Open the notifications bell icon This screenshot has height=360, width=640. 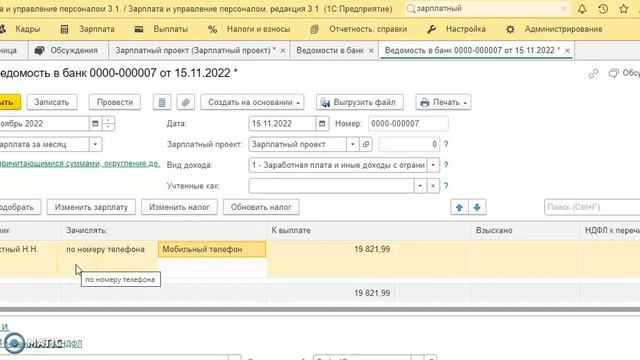point(582,9)
